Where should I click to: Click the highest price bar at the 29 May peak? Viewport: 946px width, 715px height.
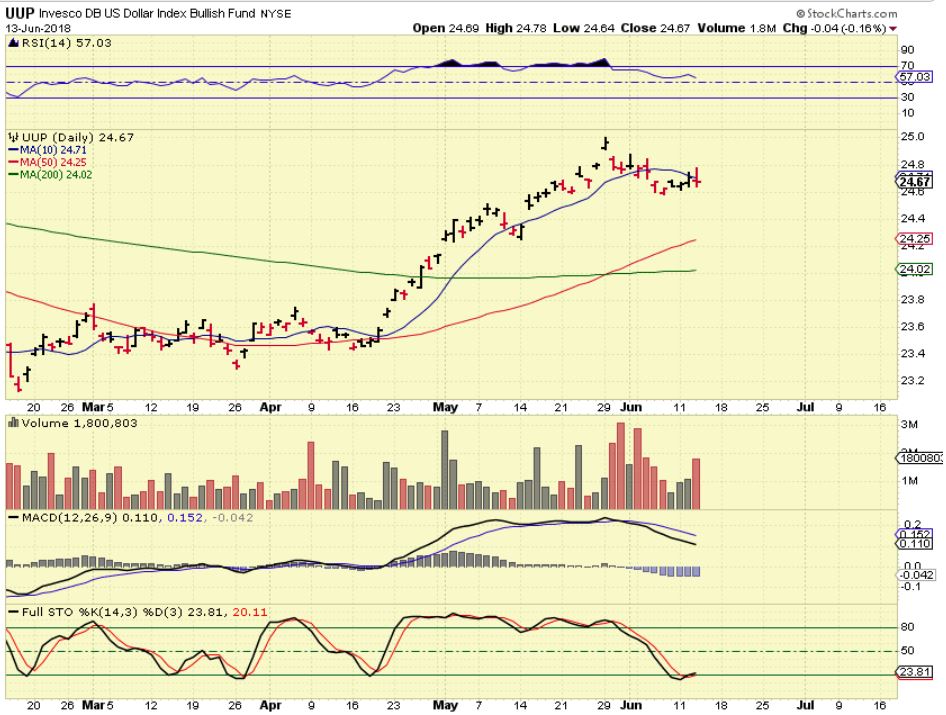605,143
